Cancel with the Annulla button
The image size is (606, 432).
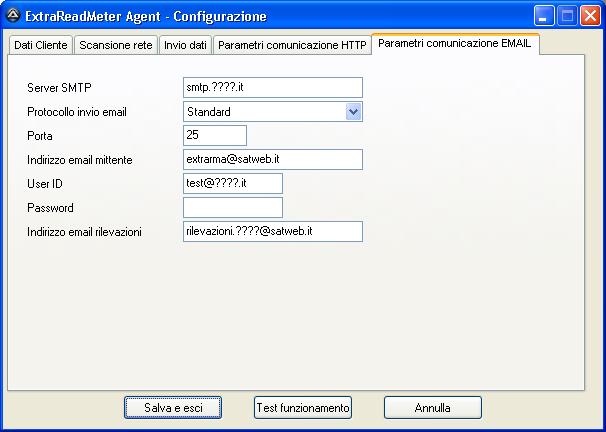[x=432, y=408]
